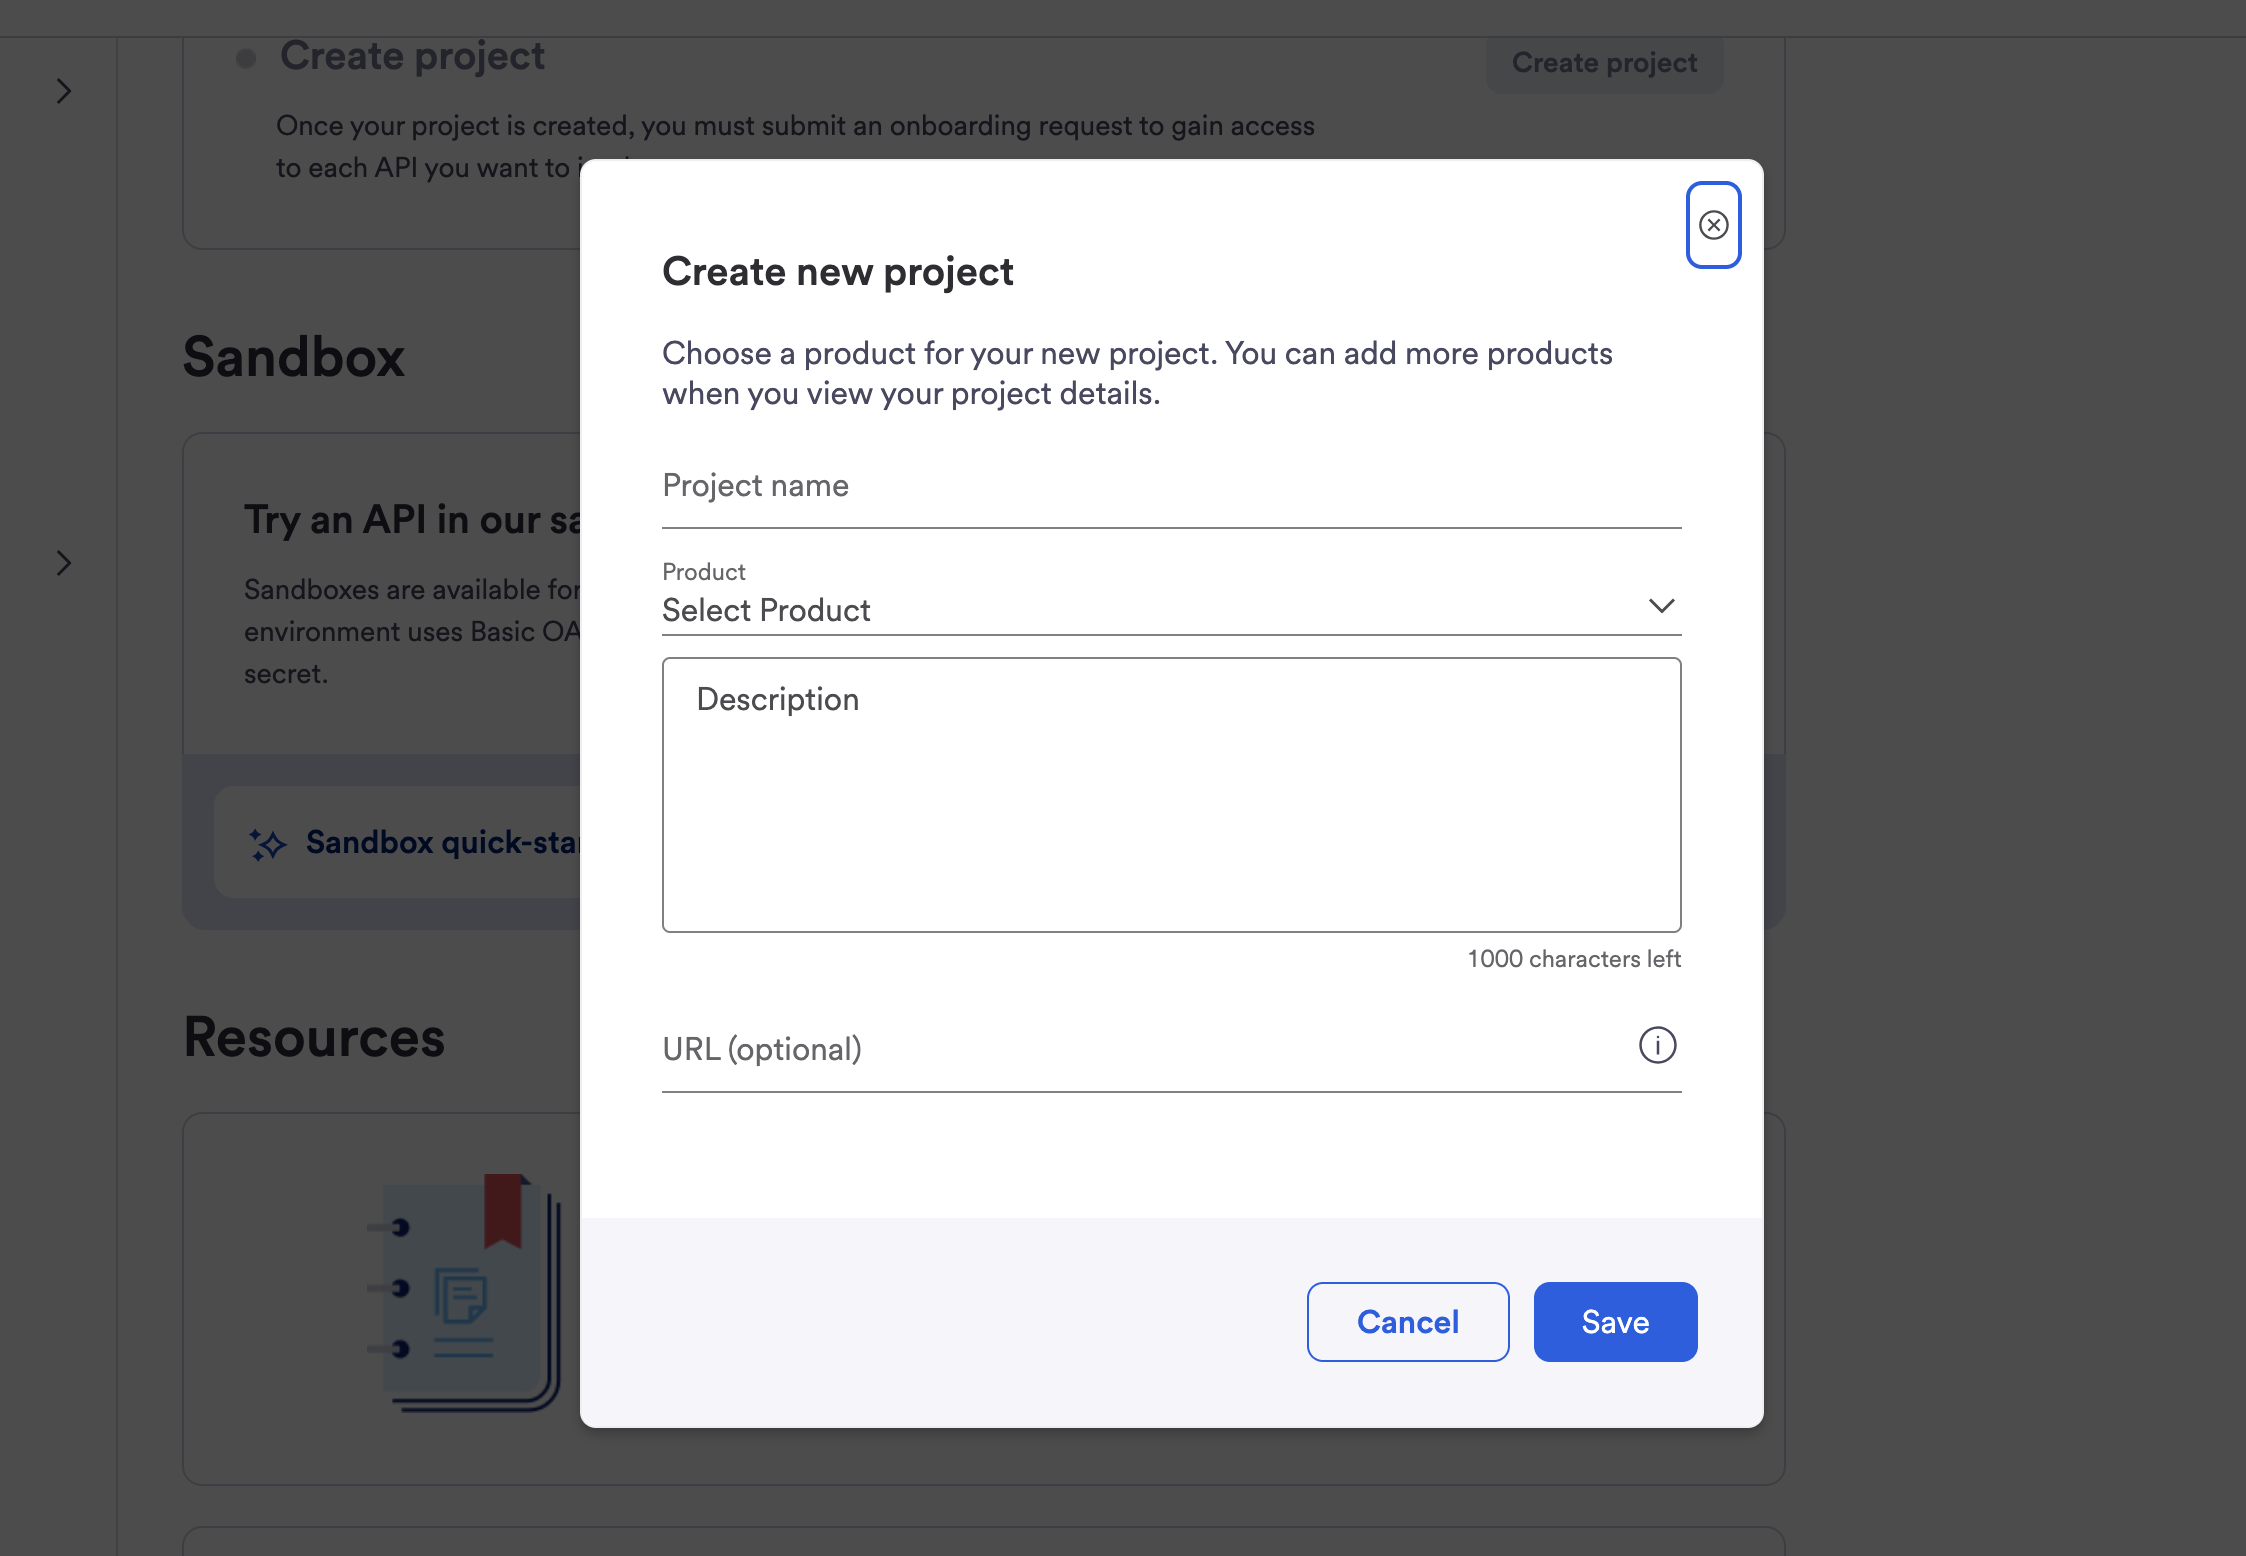The image size is (2246, 1556).
Task: Click the background Create project button
Action: click(1604, 63)
